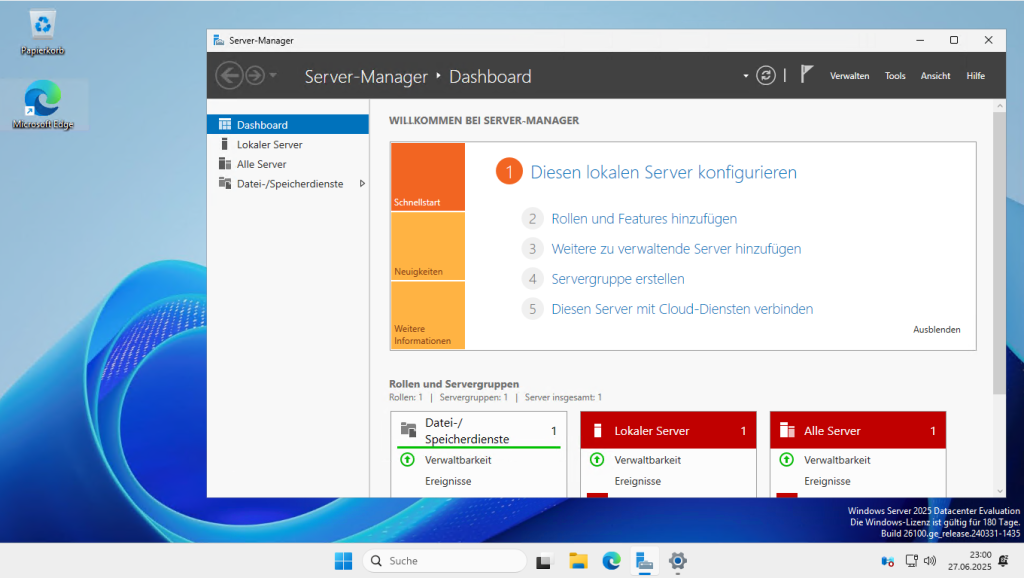
Task: Click the Weitere Informationen tile
Action: tap(428, 315)
